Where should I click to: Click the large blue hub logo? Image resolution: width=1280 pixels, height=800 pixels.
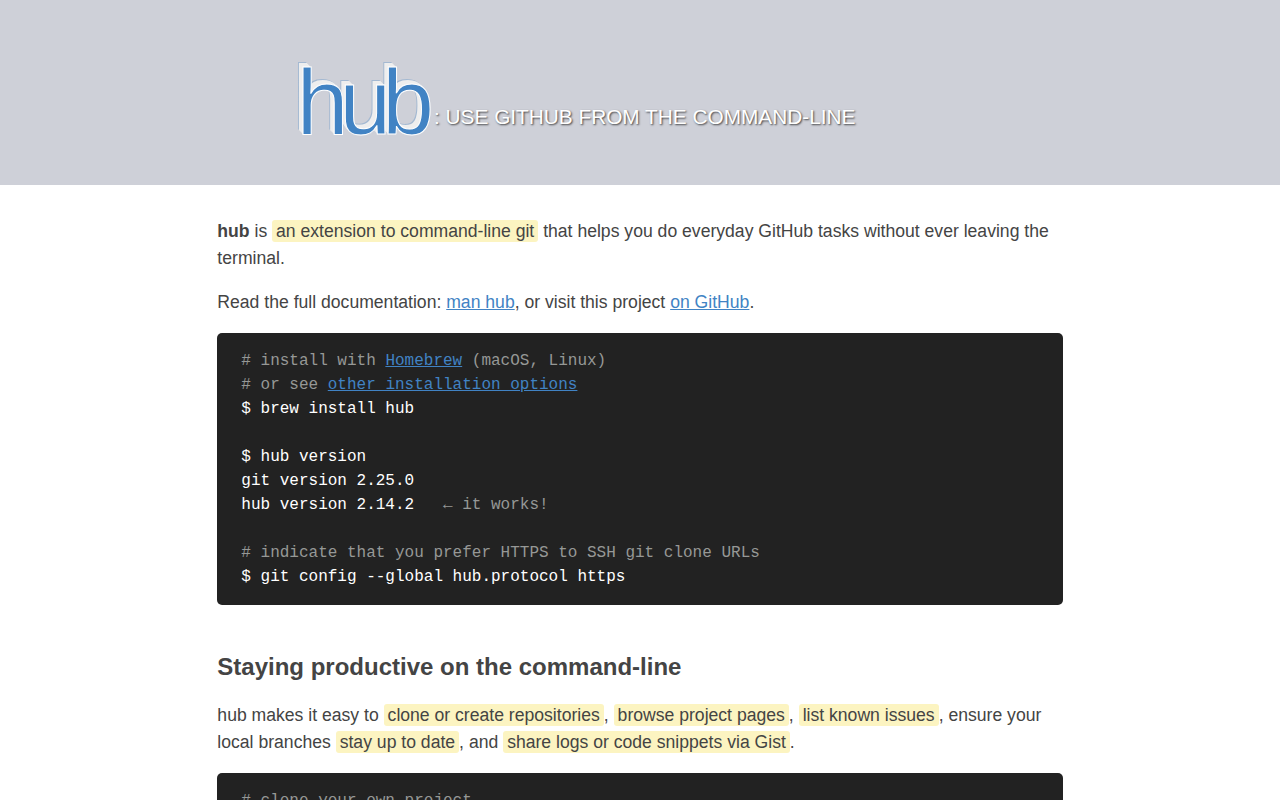pyautogui.click(x=364, y=99)
